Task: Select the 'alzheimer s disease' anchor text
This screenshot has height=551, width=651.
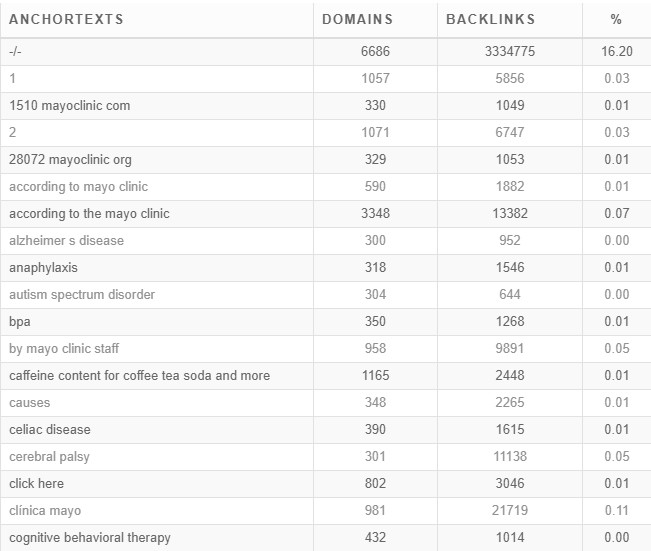Action: pos(66,240)
